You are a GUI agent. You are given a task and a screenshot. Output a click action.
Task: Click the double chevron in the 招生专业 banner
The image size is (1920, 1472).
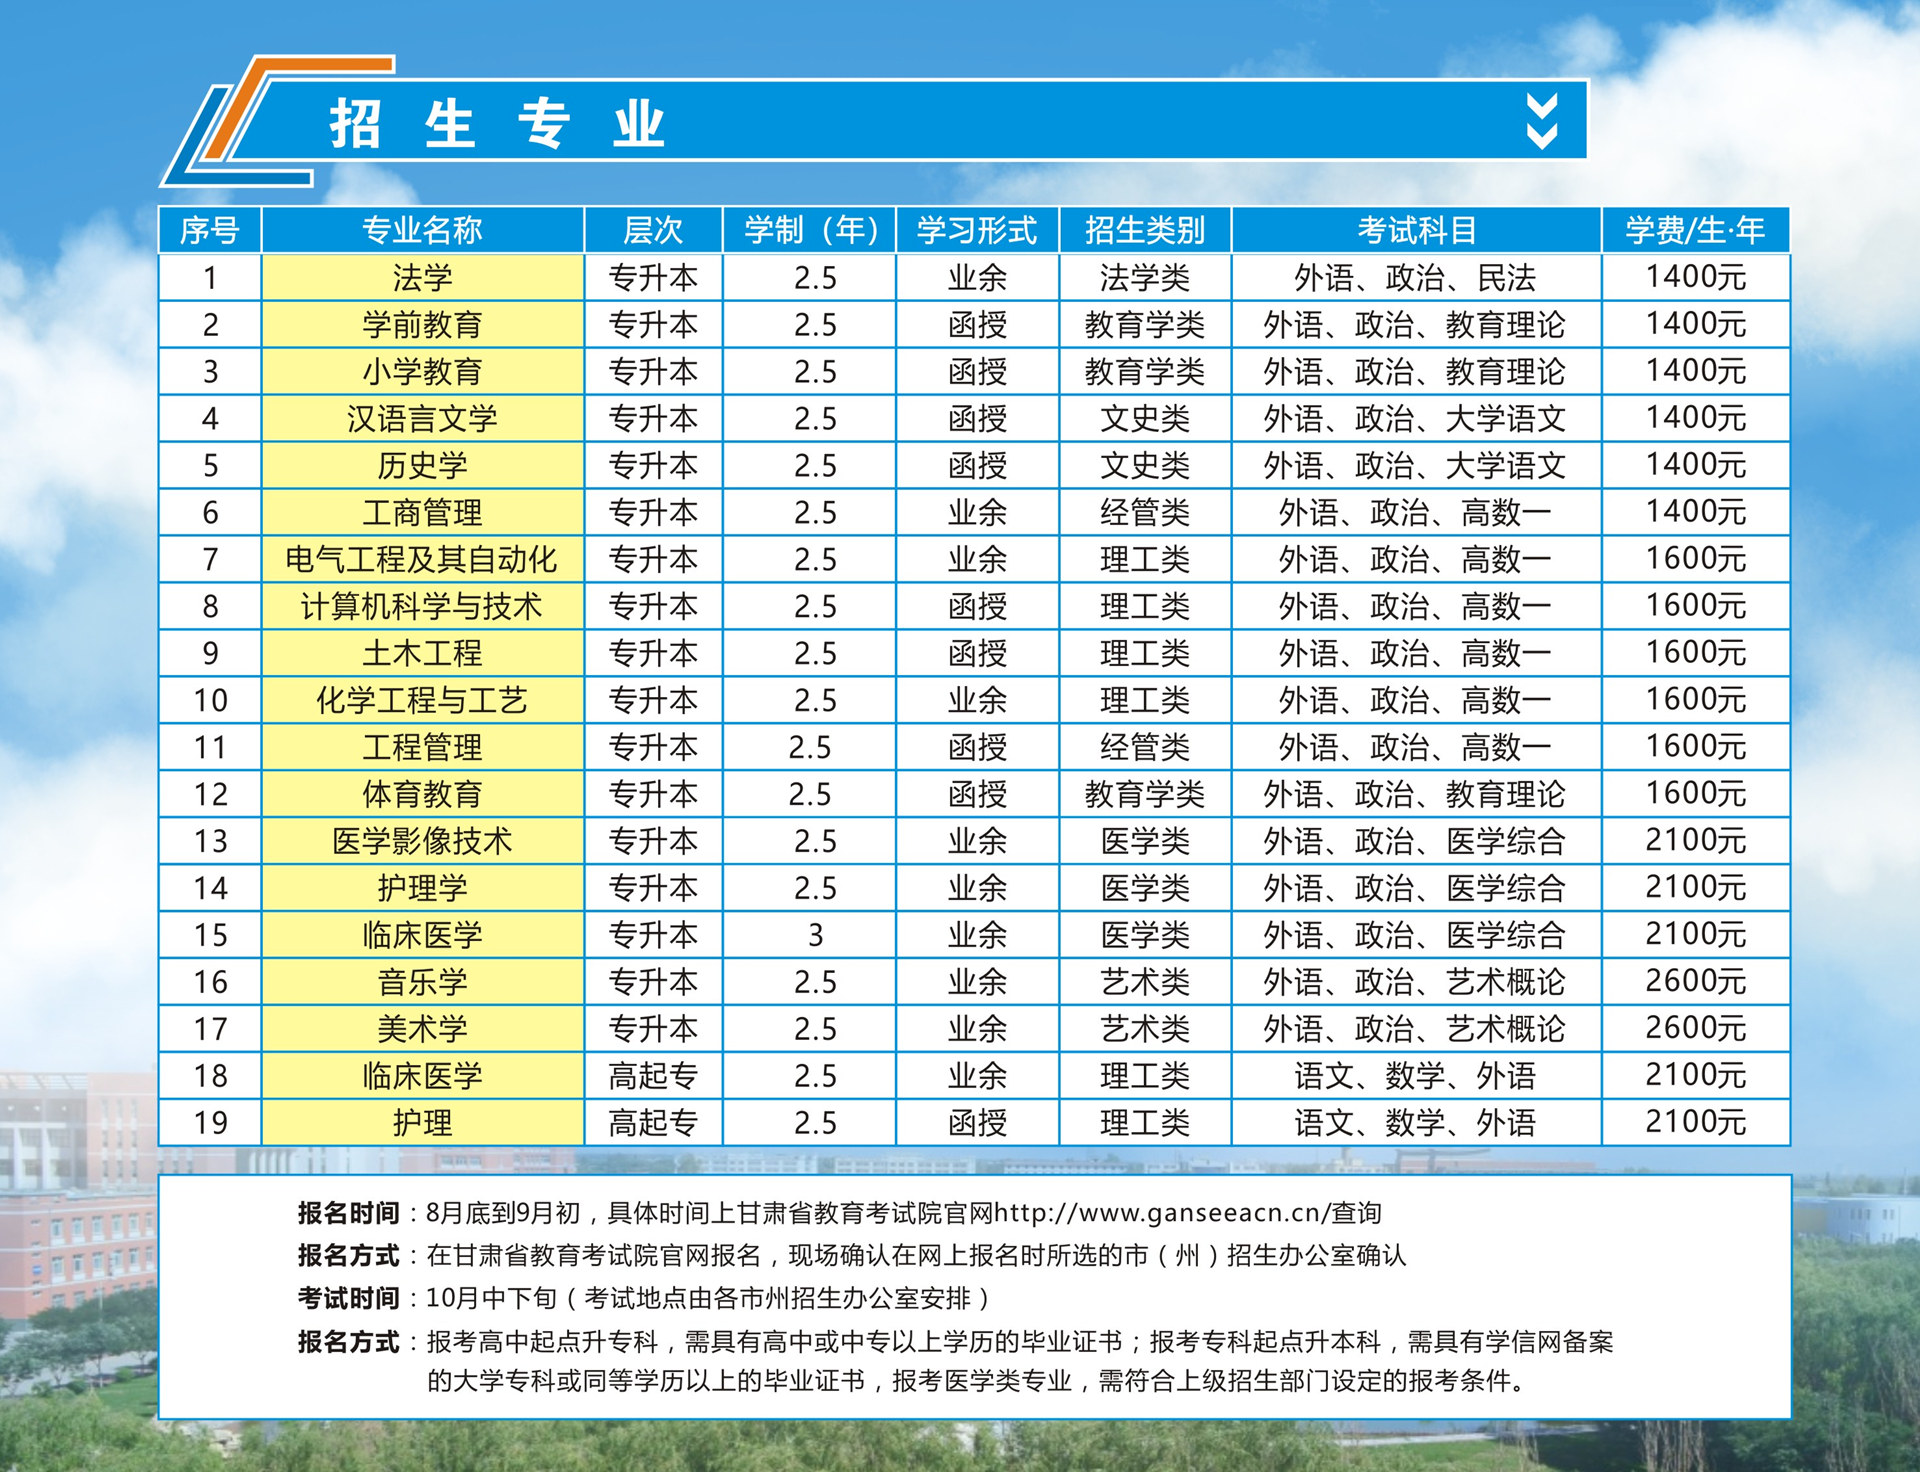(1542, 122)
